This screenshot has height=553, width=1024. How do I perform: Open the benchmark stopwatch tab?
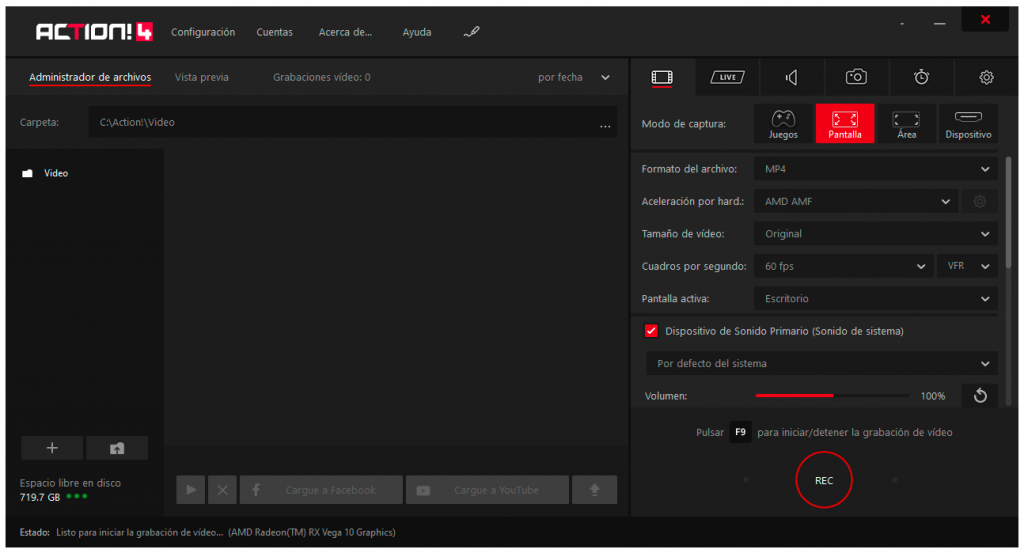[921, 77]
